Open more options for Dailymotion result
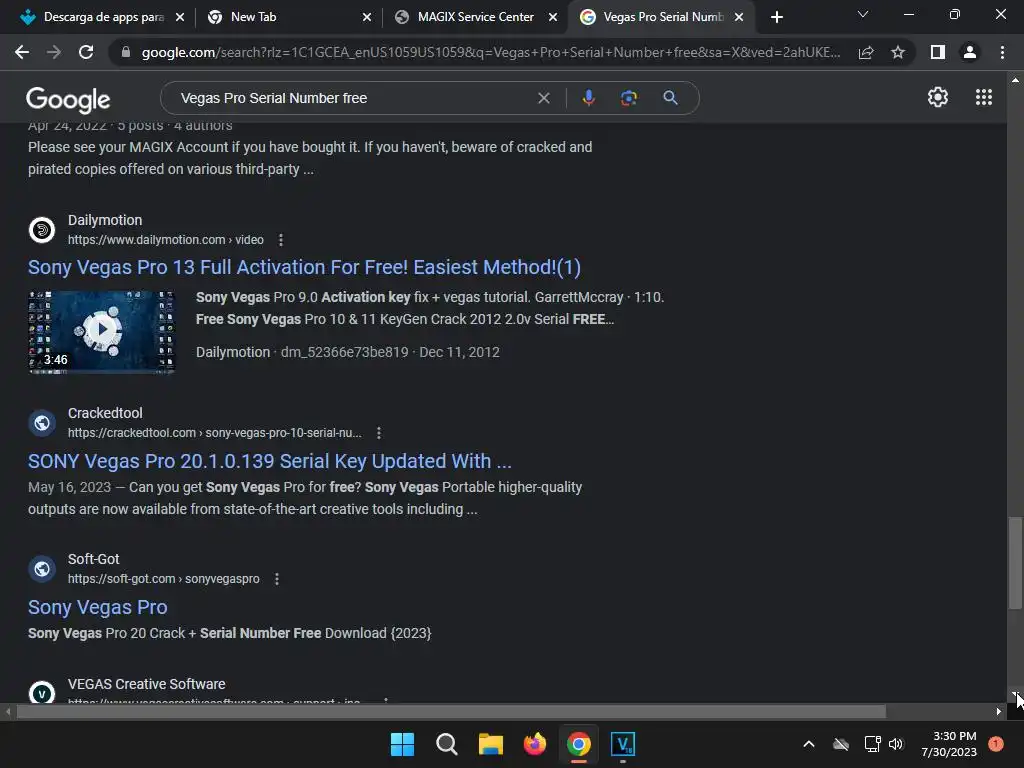Viewport: 1024px width, 768px height. coord(281,240)
